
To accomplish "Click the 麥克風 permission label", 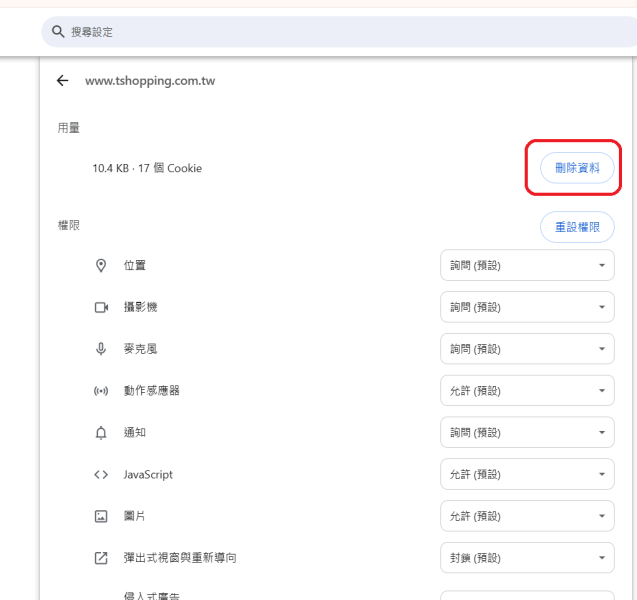I will pos(140,349).
